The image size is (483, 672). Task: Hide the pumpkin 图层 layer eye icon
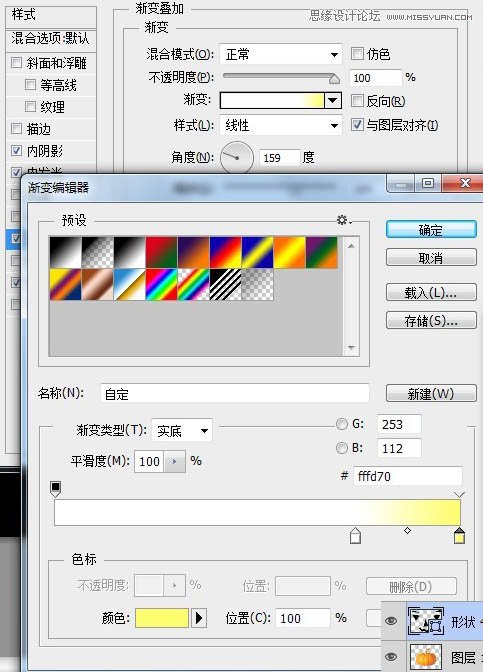coord(391,657)
